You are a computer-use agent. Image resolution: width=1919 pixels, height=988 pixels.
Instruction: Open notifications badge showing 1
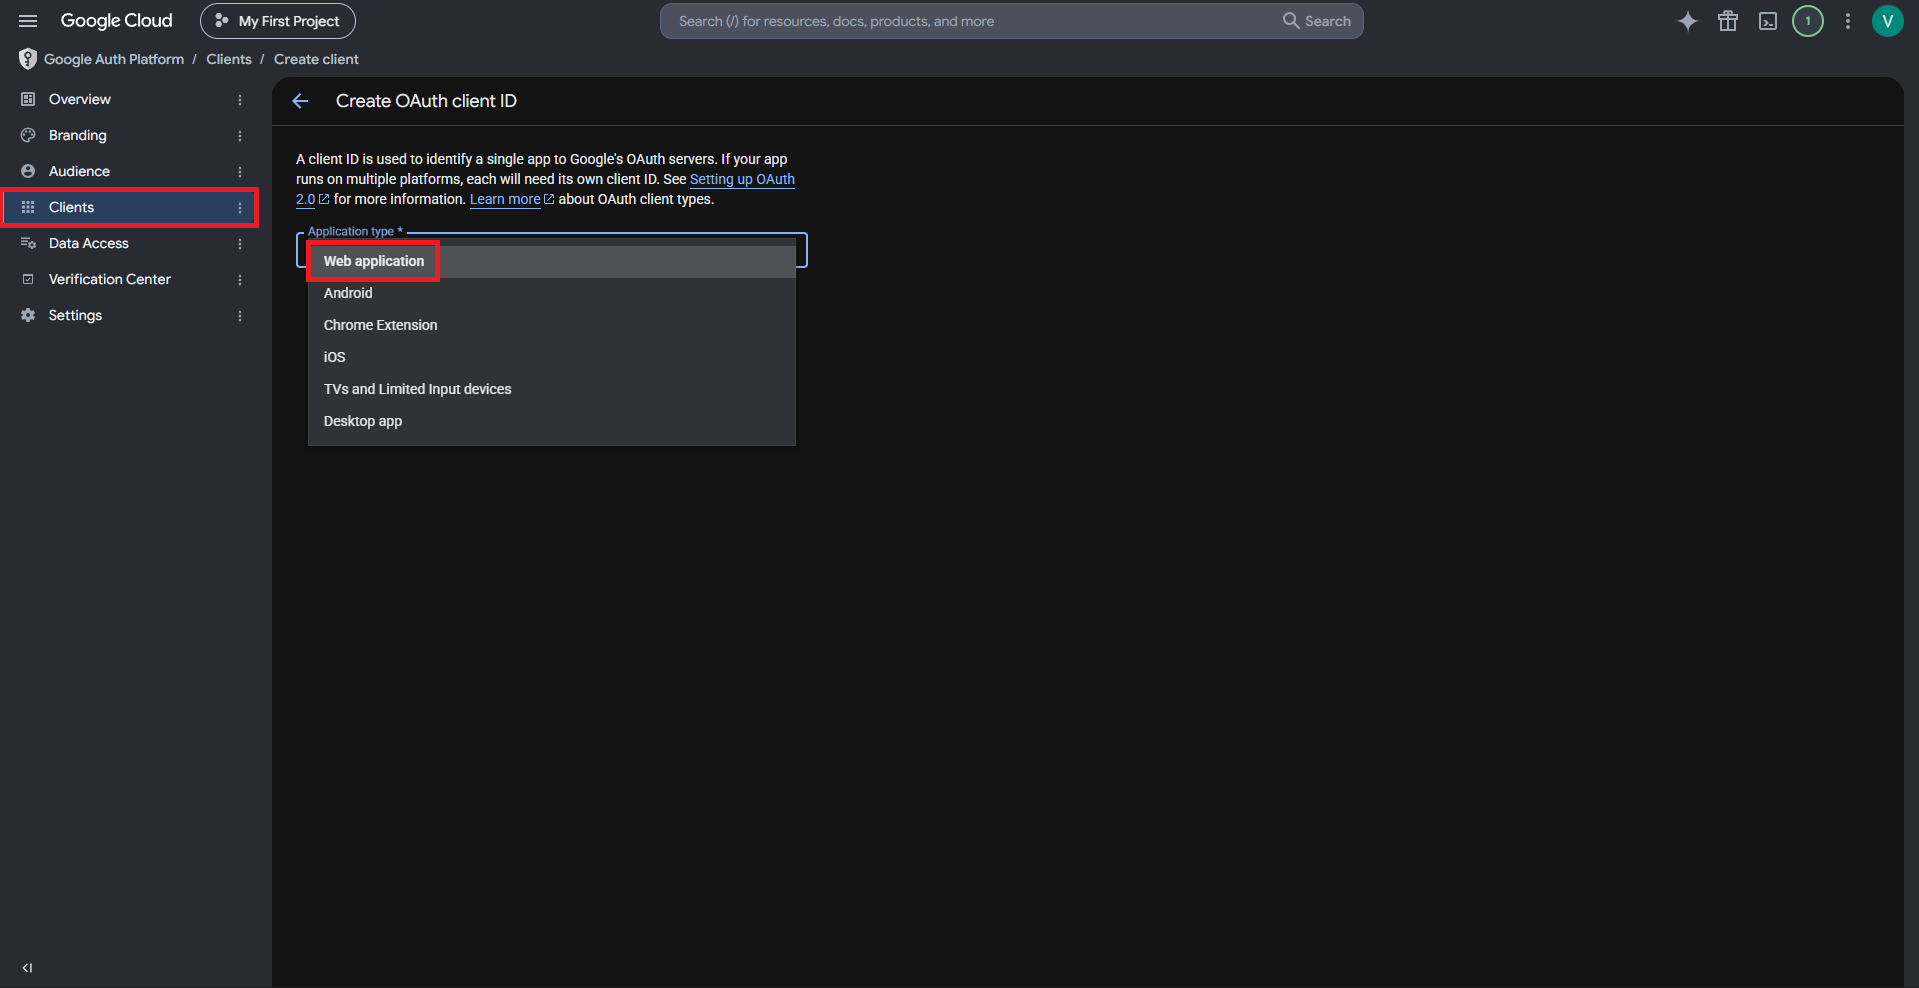click(1808, 21)
